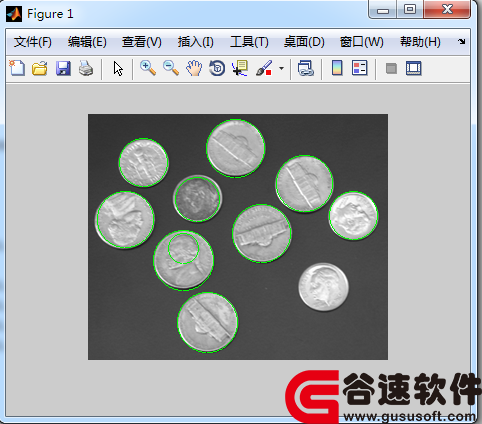Click the Hide Plot Tools icon
482x424 pixels.
pyautogui.click(x=391, y=69)
